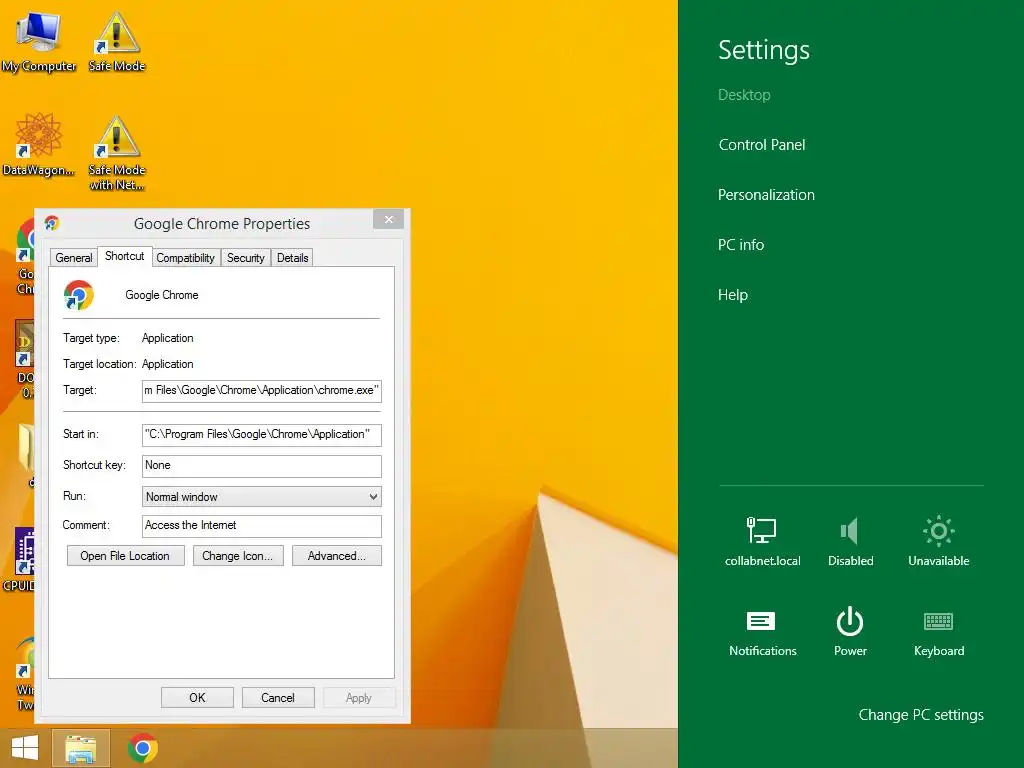Image resolution: width=1024 pixels, height=768 pixels.
Task: Click the 'Google Chrome' name text in dialog
Action: tap(162, 295)
